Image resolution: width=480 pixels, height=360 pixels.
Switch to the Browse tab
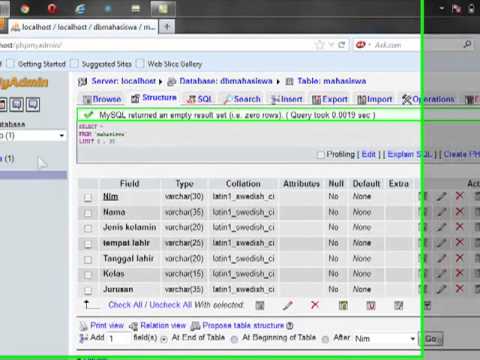[102, 99]
